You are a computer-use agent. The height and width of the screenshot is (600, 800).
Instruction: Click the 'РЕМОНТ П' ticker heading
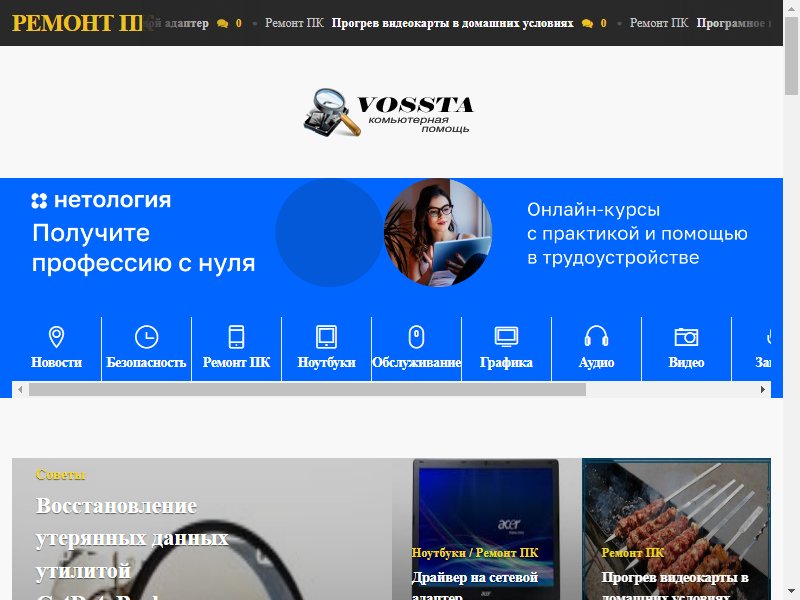click(x=78, y=23)
